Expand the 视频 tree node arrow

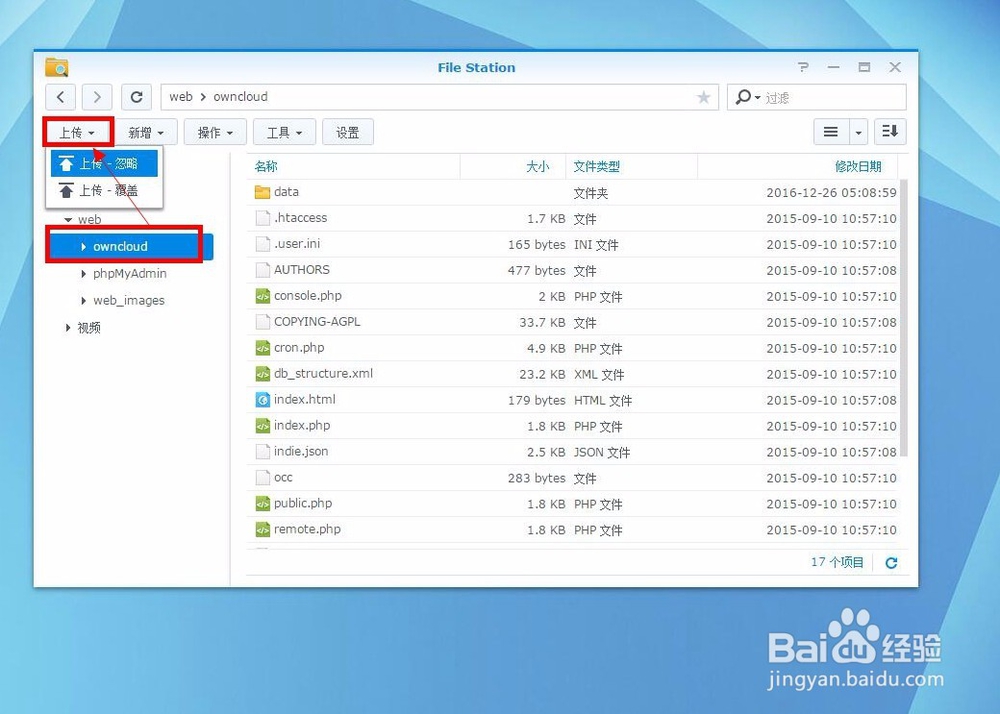click(68, 328)
